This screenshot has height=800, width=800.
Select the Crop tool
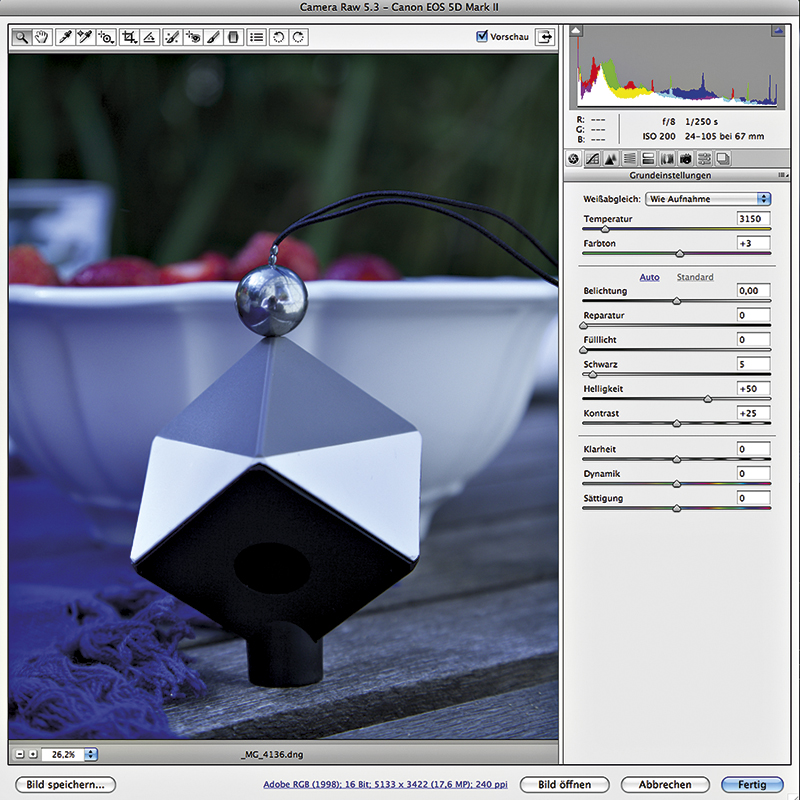(x=128, y=37)
